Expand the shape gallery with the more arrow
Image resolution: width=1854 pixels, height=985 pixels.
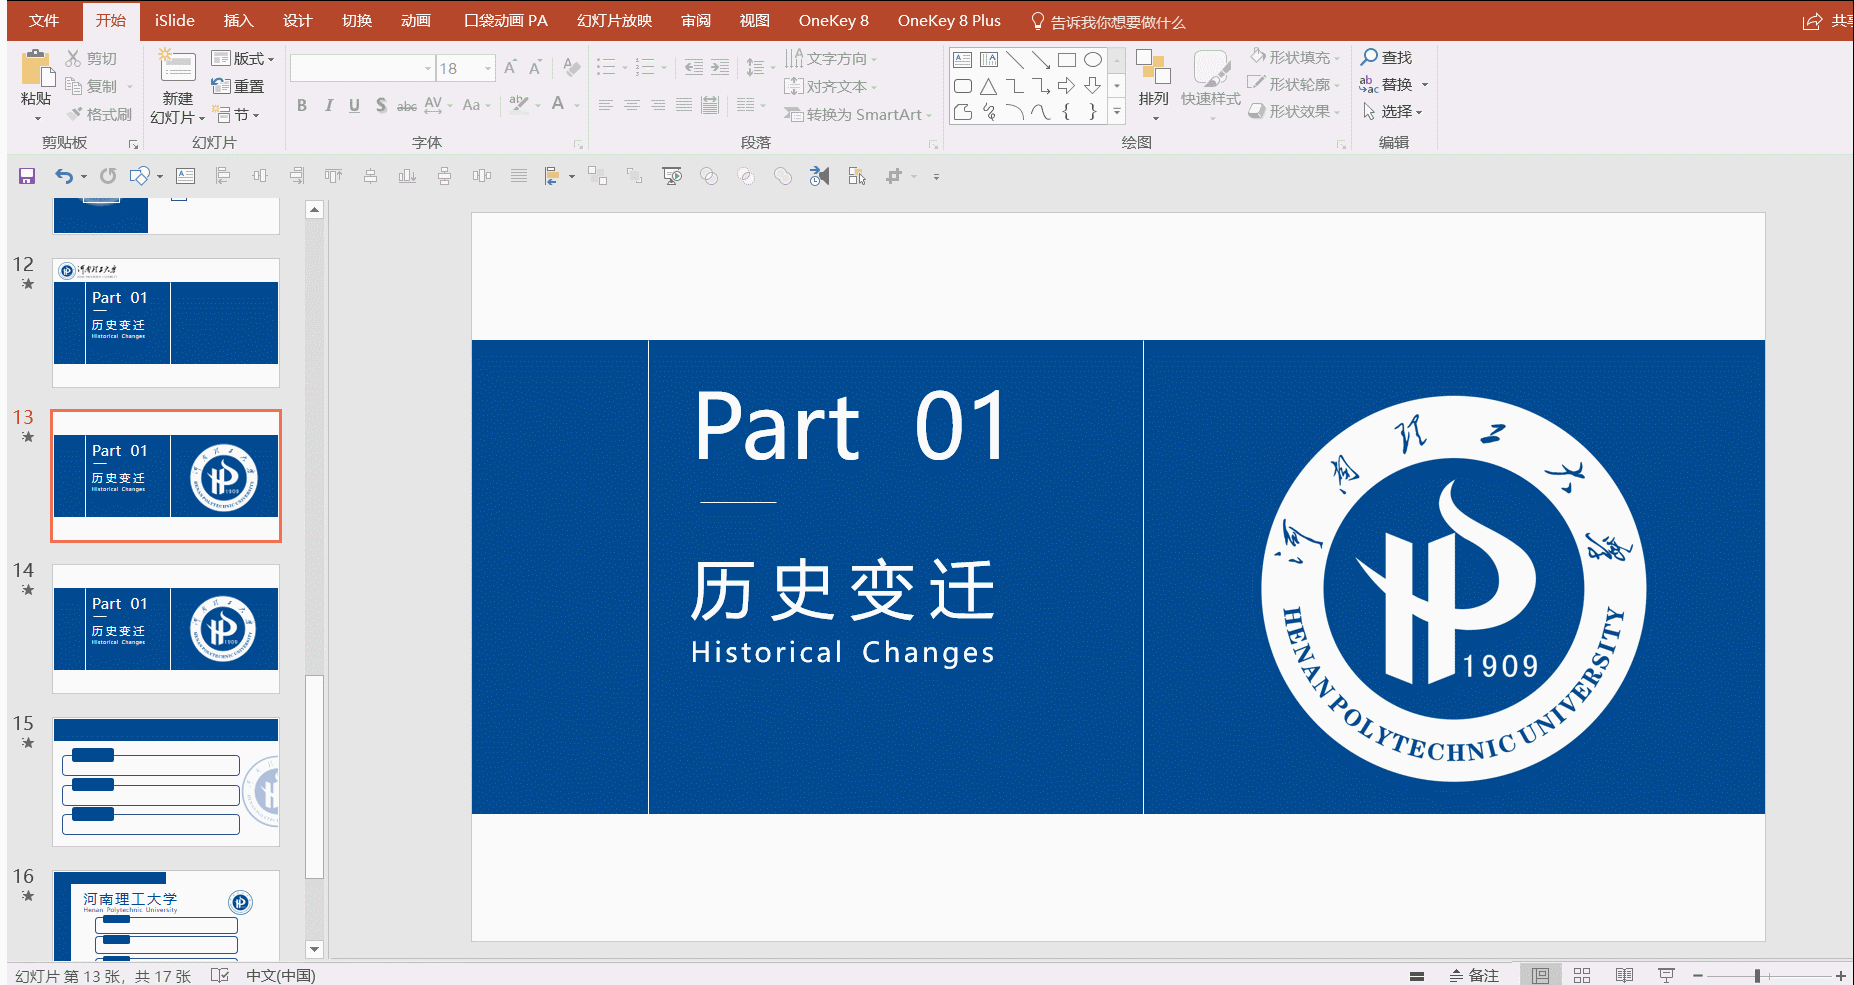point(1117,112)
